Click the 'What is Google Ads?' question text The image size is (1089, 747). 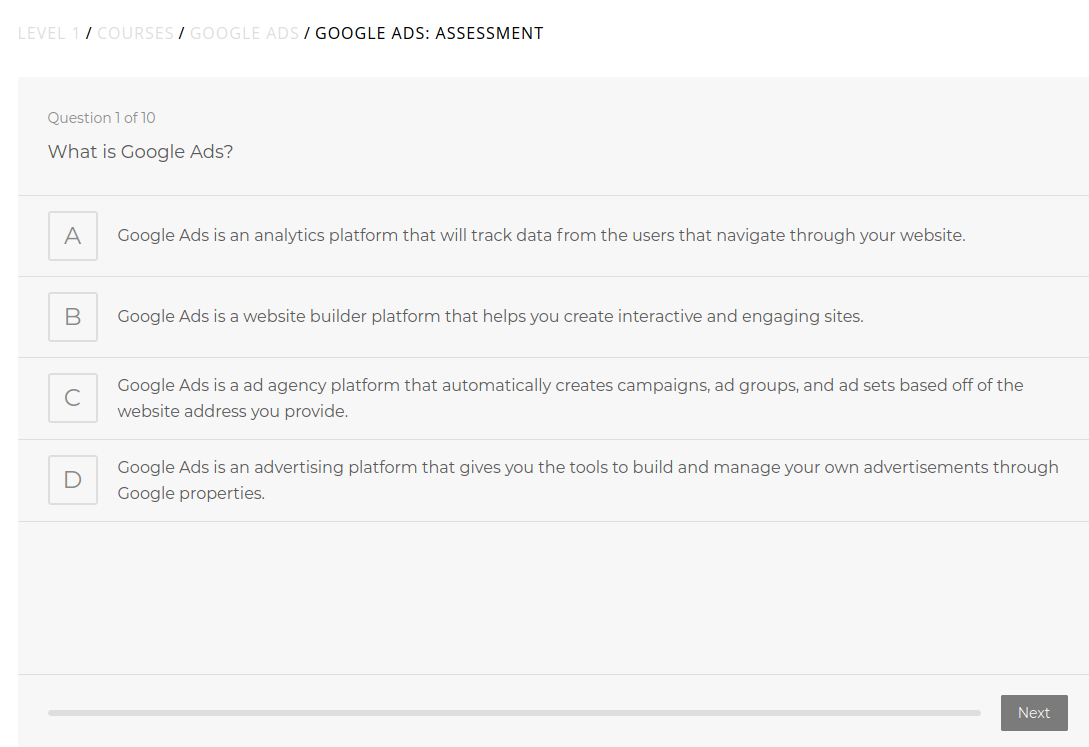[x=140, y=152]
